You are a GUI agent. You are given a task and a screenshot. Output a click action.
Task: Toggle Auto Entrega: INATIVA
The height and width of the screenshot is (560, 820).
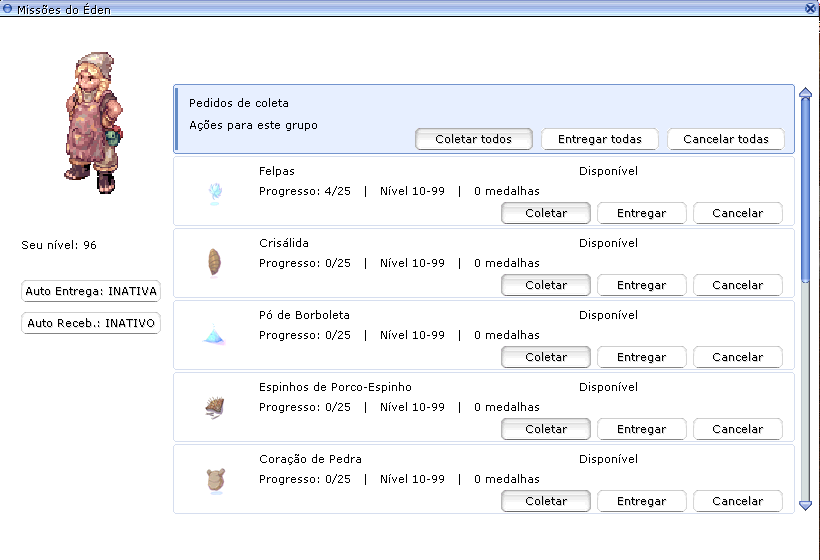[91, 291]
